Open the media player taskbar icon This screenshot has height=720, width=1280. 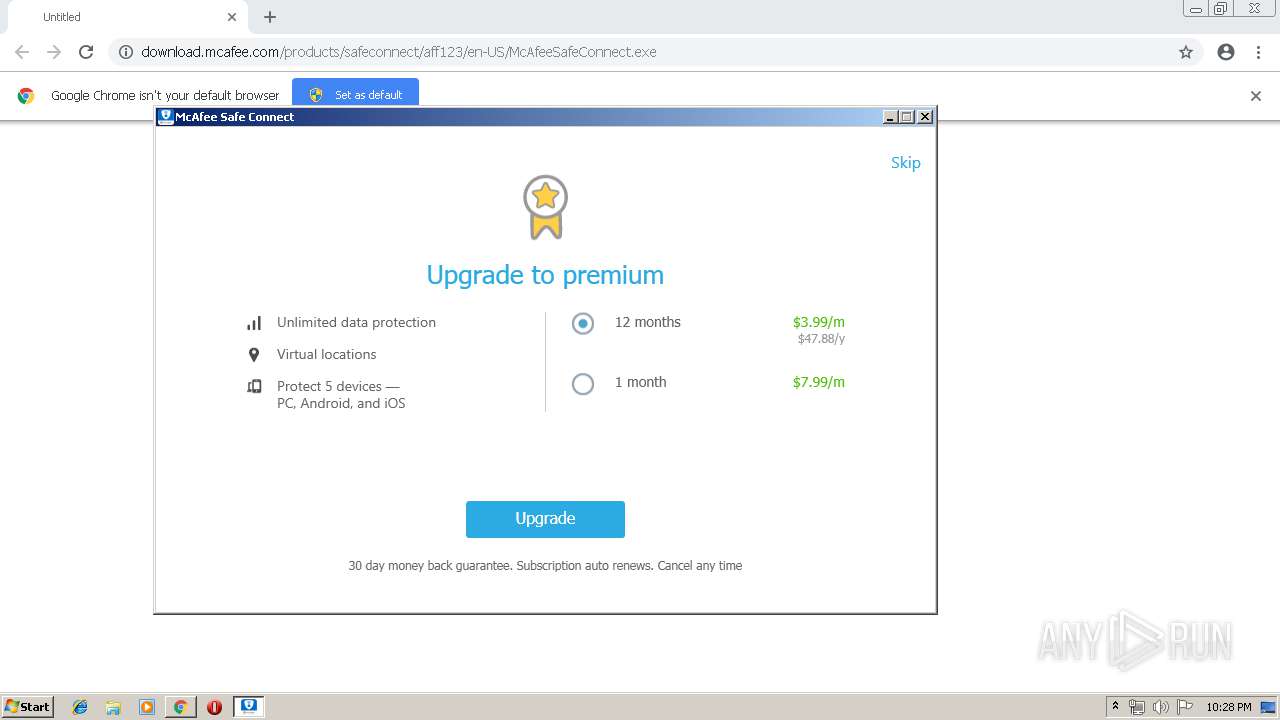tap(147, 707)
